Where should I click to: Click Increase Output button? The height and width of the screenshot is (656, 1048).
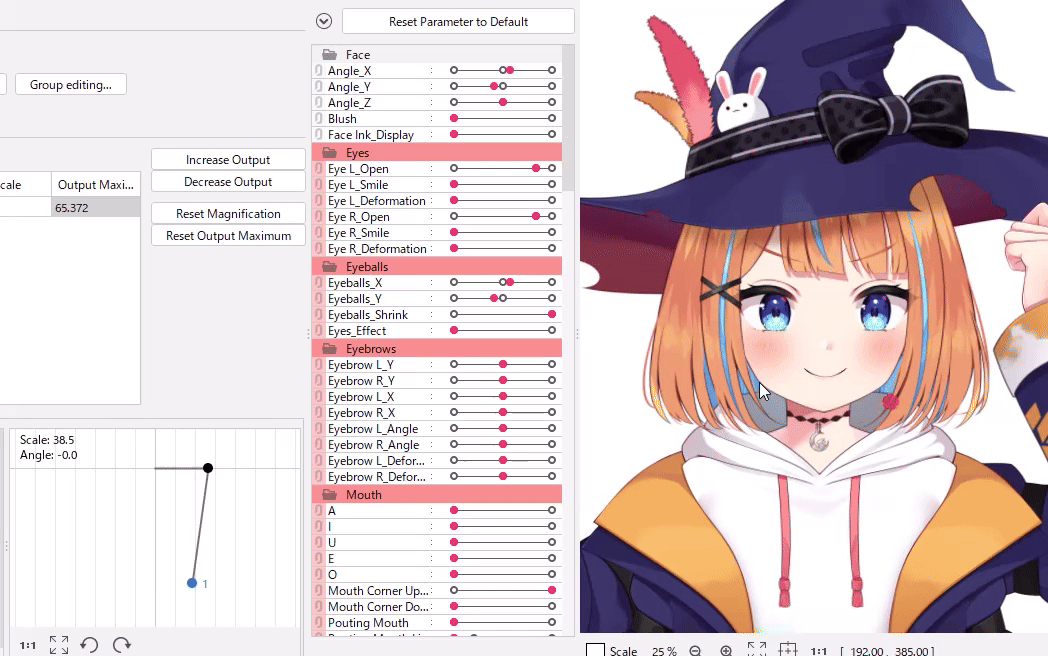[x=228, y=160]
